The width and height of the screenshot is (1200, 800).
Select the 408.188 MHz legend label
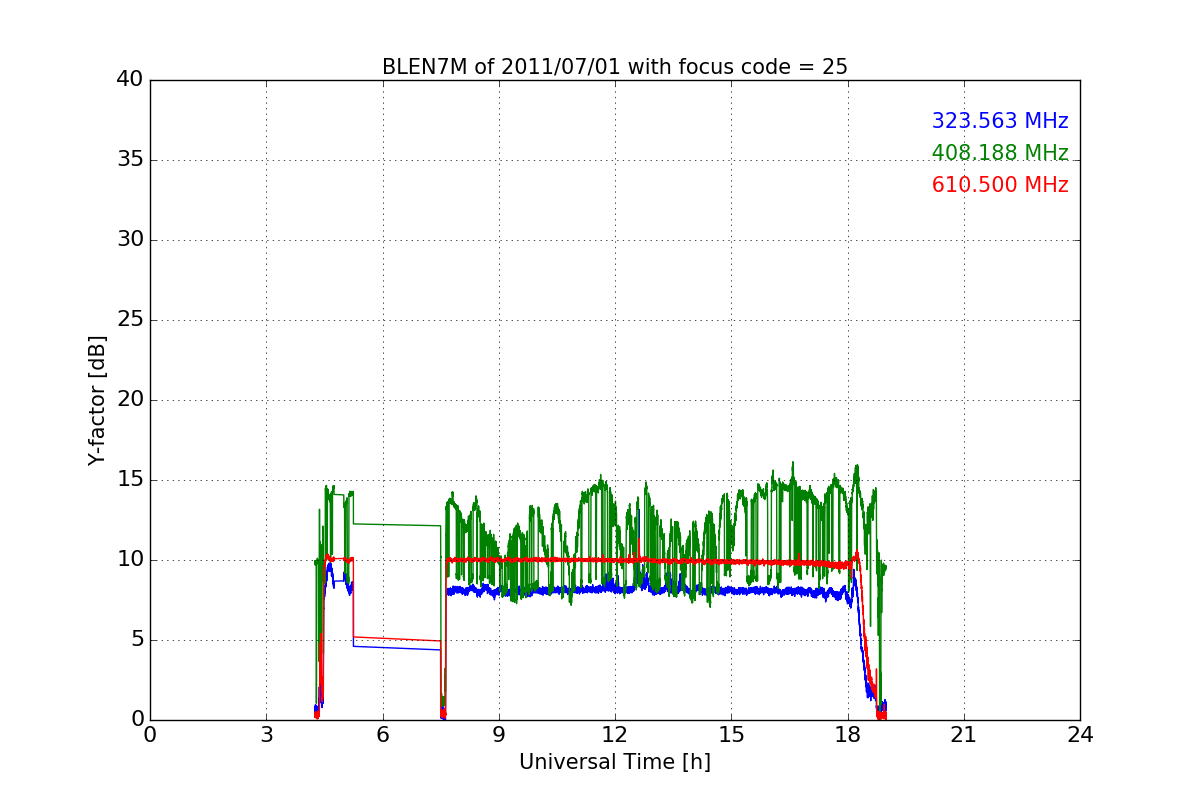(x=1000, y=153)
